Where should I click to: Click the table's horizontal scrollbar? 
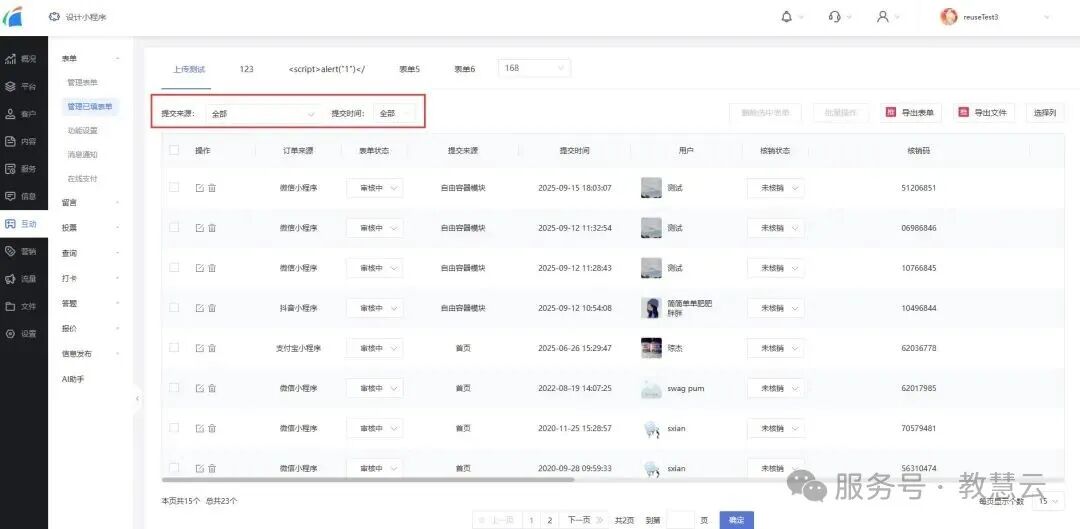tap(400, 480)
